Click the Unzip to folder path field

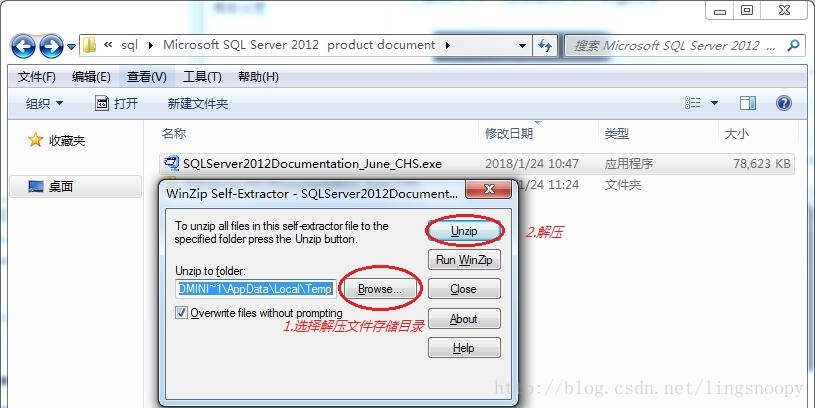[x=256, y=289]
